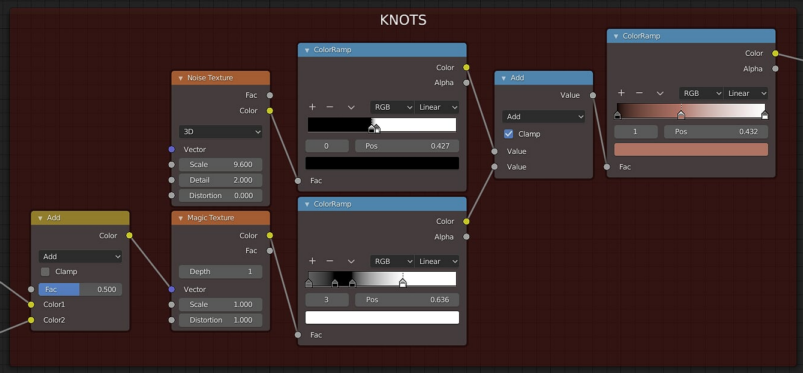Open the yellow Add node blend mode dropdown
803x373 pixels.
(x=80, y=256)
